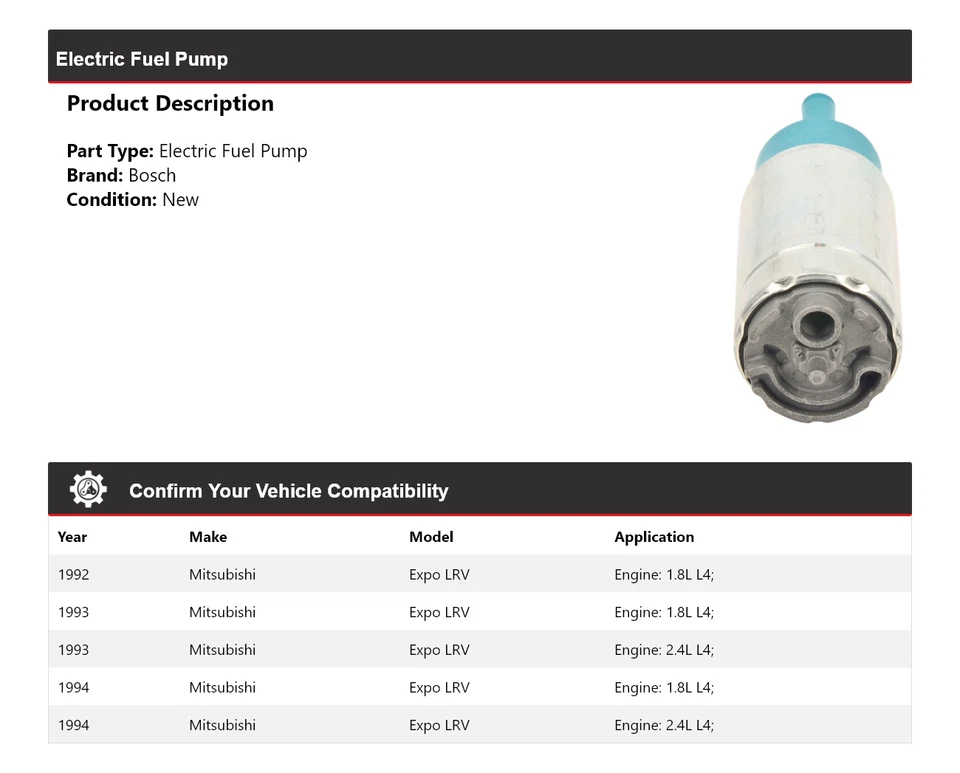Click the year cell of the 1994 1.8L row

pos(73,688)
